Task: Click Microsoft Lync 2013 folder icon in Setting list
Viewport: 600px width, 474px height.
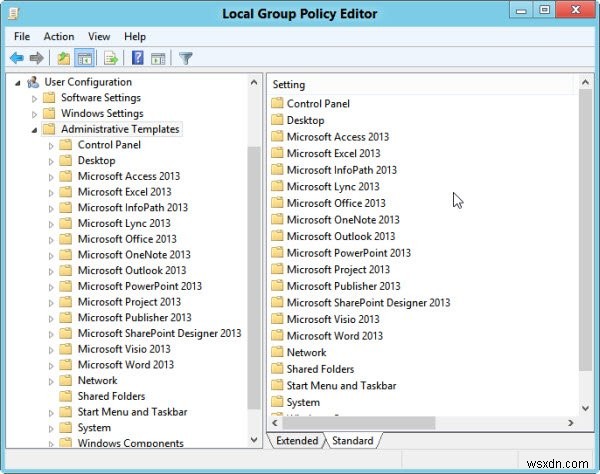Action: coord(277,186)
